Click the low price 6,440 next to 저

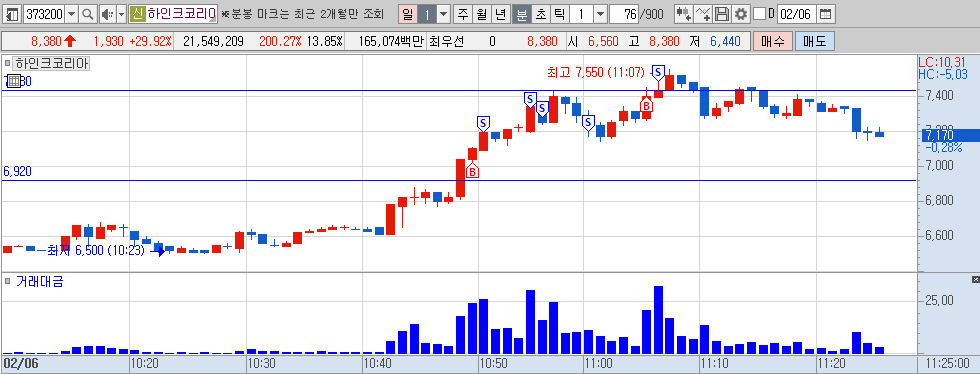725,42
